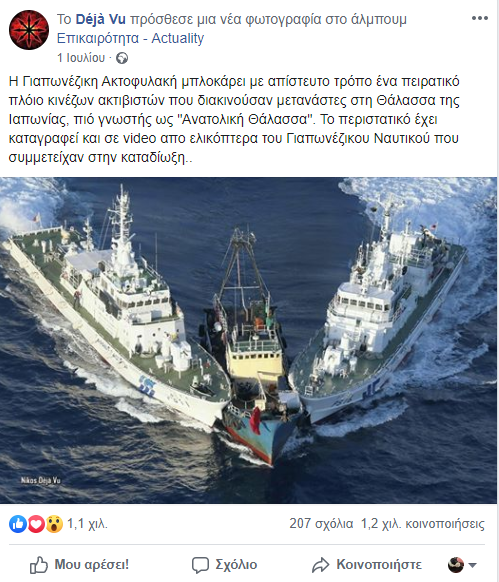499x582 pixels.
Task: Click the thumbs-up outline beside Μου αρέσει!
Action: coord(39,565)
